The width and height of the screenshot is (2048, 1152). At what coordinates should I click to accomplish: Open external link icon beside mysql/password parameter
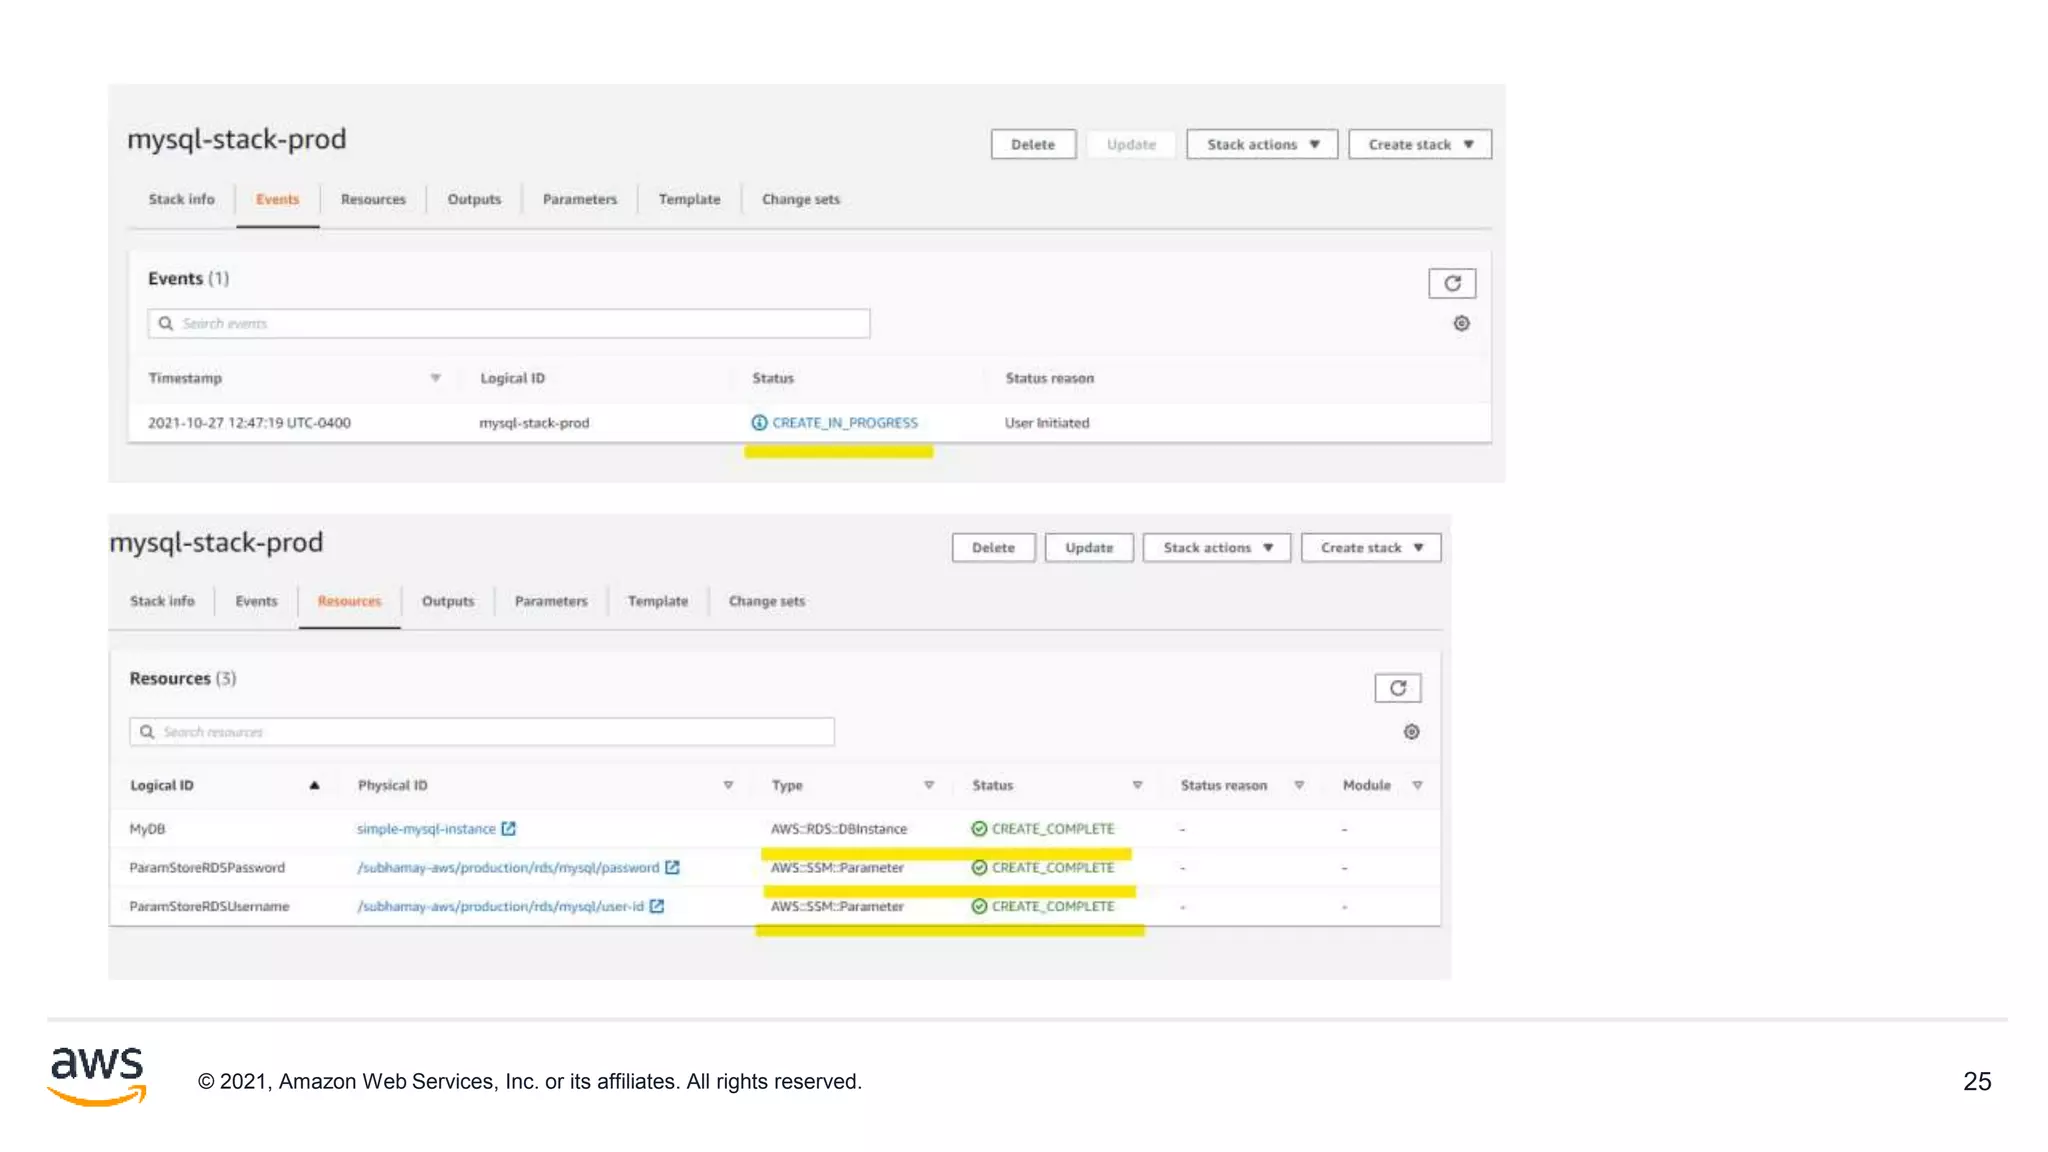coord(672,867)
